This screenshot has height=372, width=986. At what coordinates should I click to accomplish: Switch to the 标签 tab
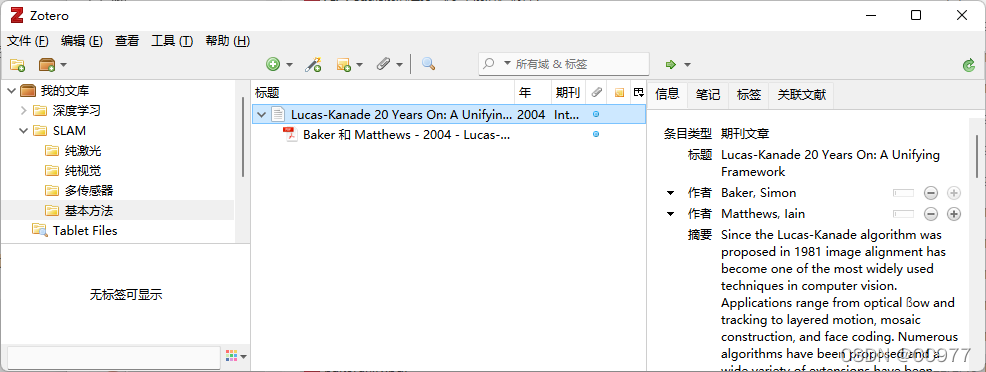tap(749, 95)
